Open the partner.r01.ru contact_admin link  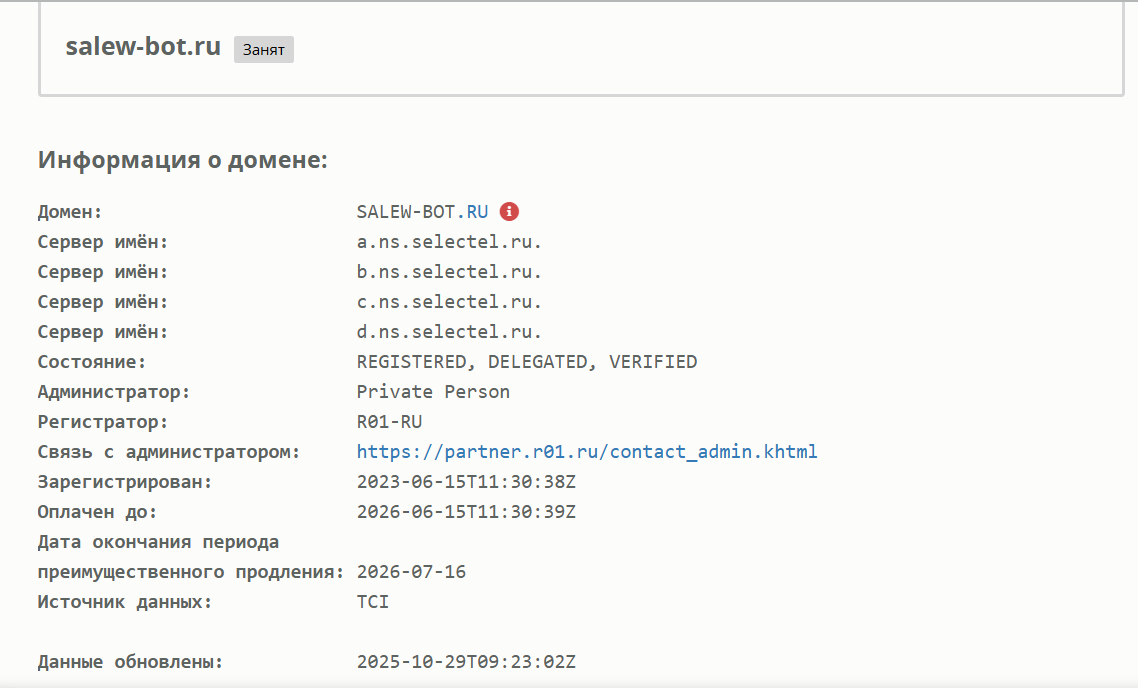[587, 452]
